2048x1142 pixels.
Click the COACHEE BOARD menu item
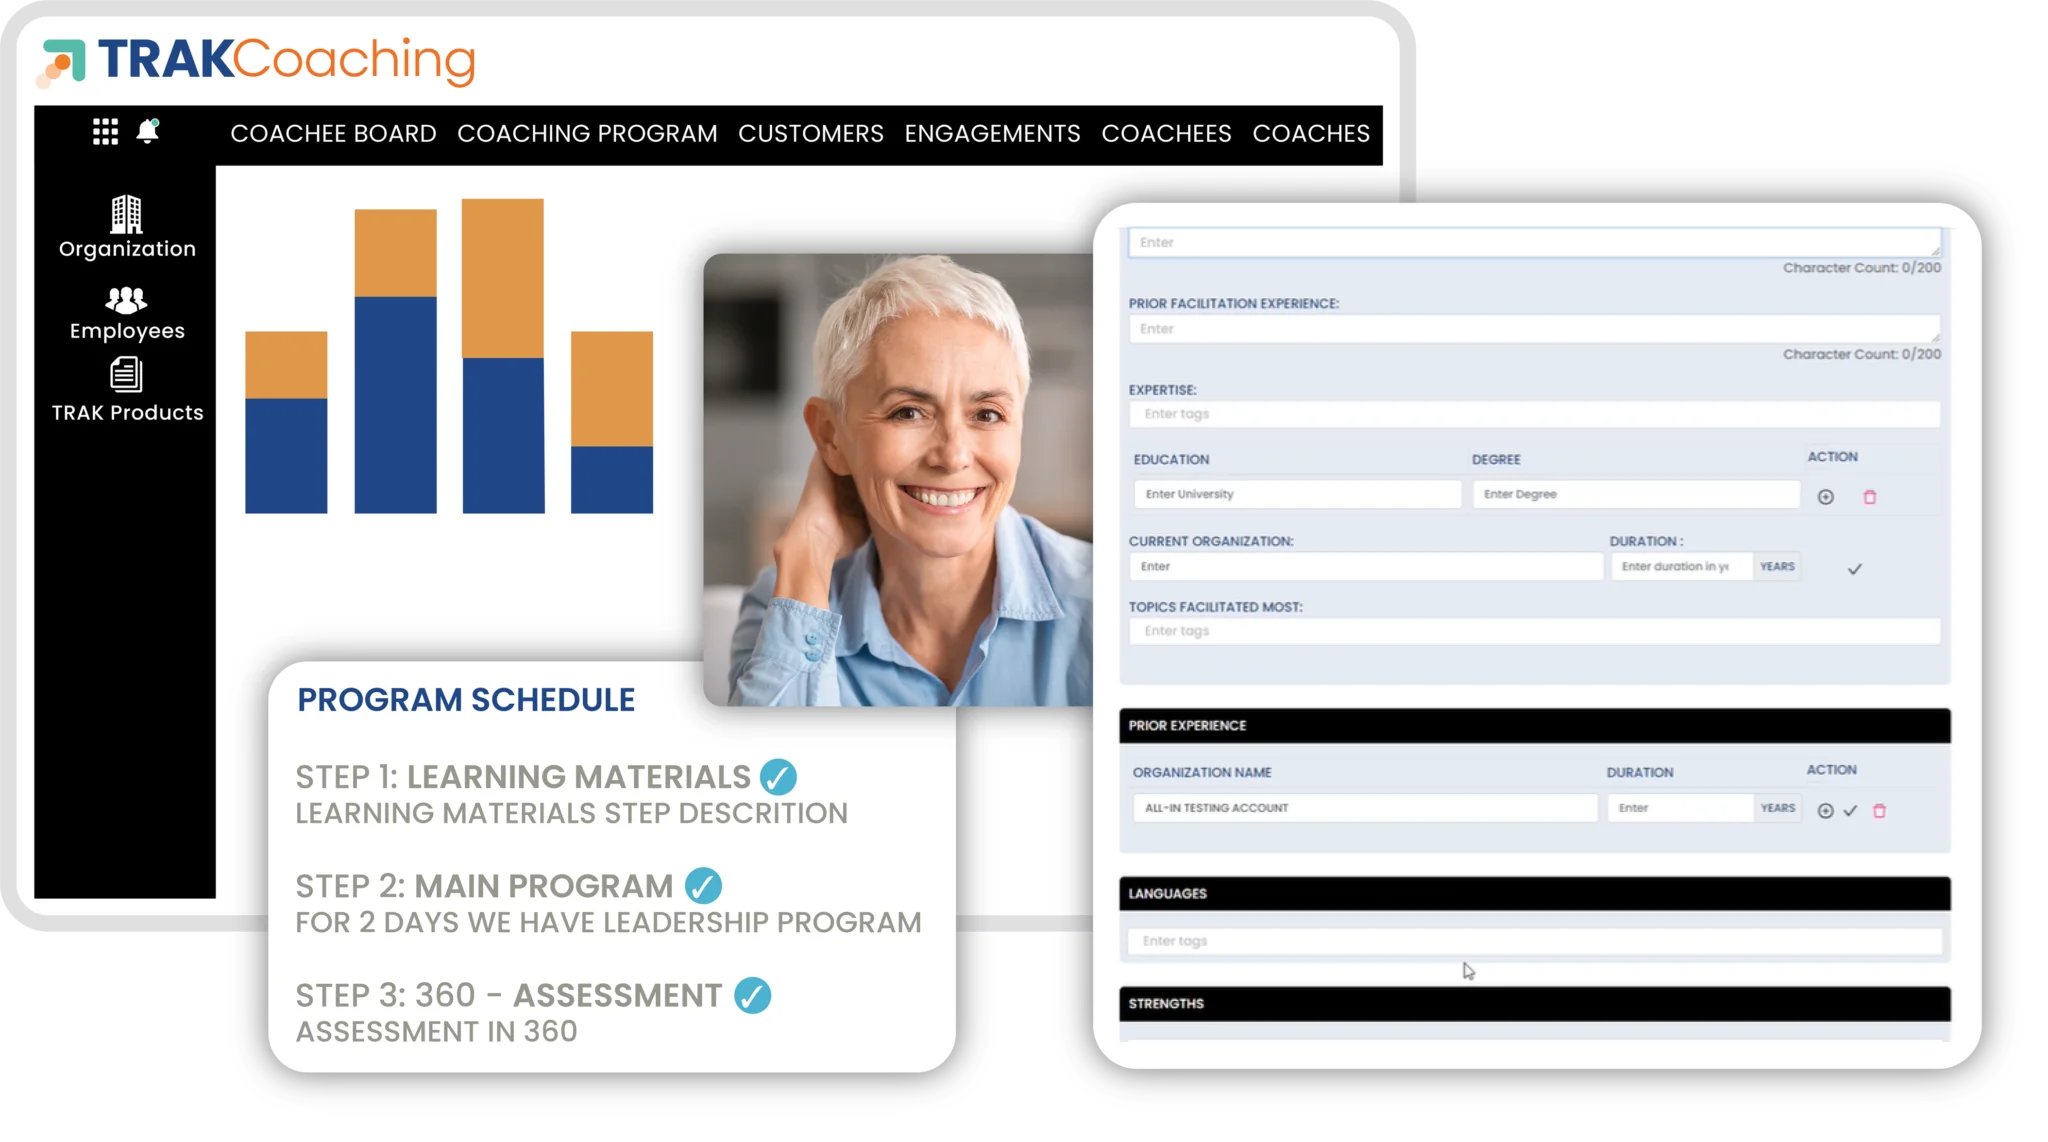click(333, 134)
